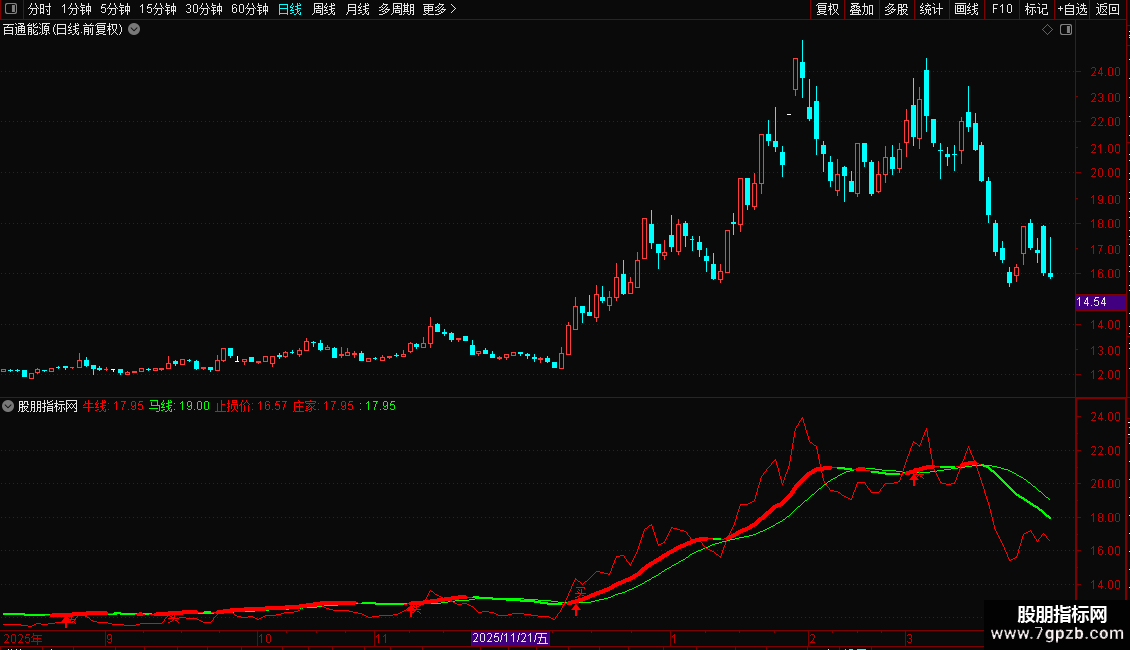This screenshot has height=650, width=1130.
Task: Click the 庄家: 17.95 indicator value
Action: (323, 406)
